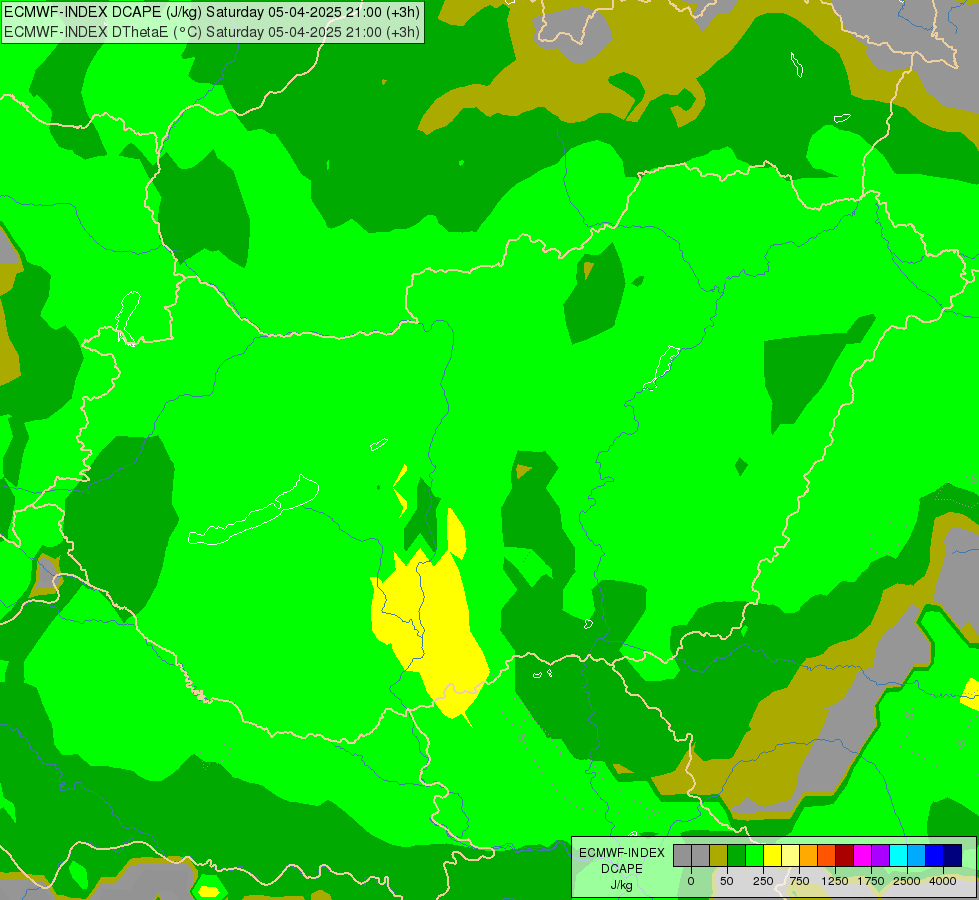979x900 pixels.
Task: Click the legend value 1750
Action: click(871, 881)
